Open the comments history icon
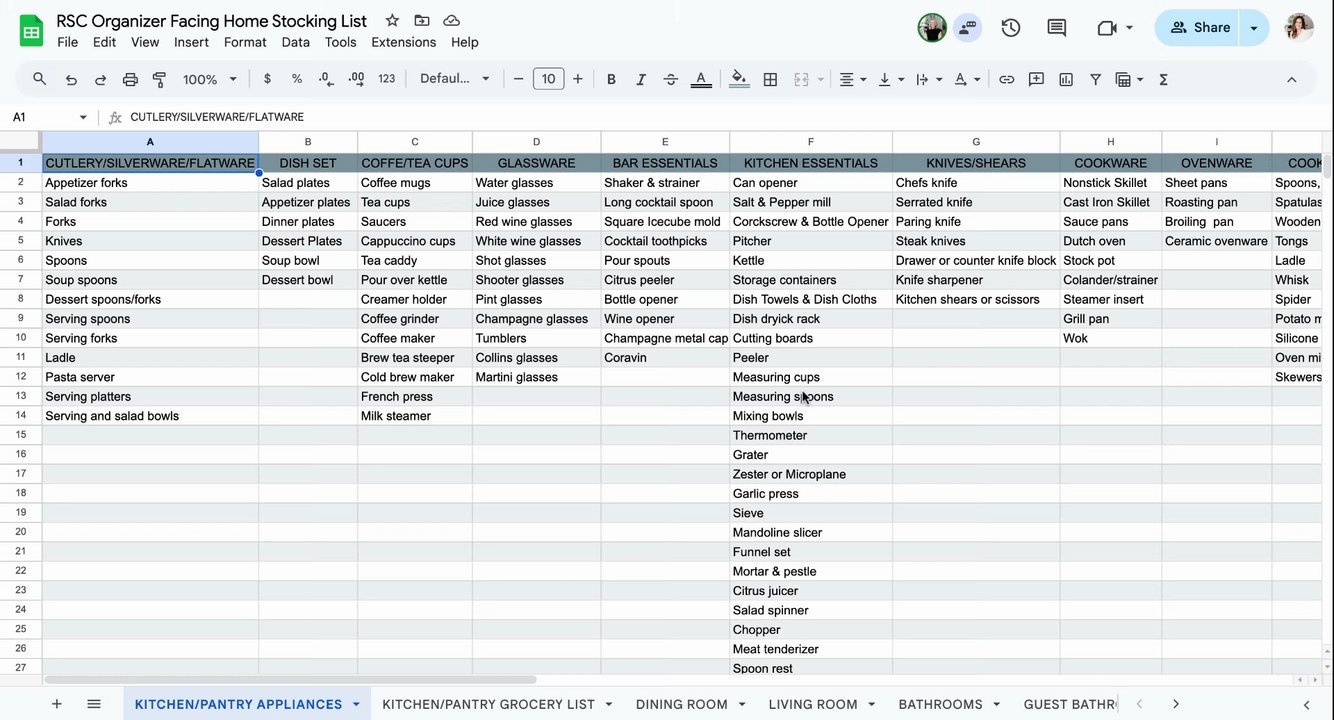The width and height of the screenshot is (1334, 720). click(1057, 28)
